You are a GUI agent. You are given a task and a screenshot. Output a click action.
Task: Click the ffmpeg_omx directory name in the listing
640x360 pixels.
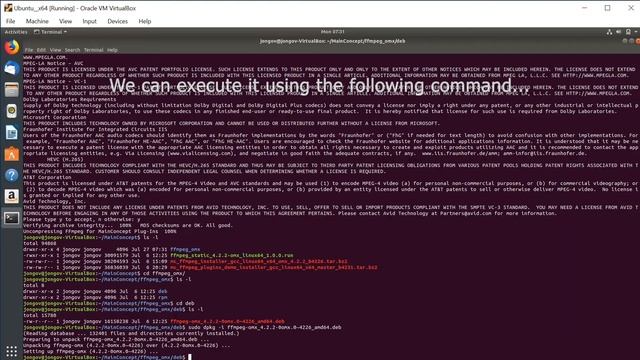pos(185,249)
